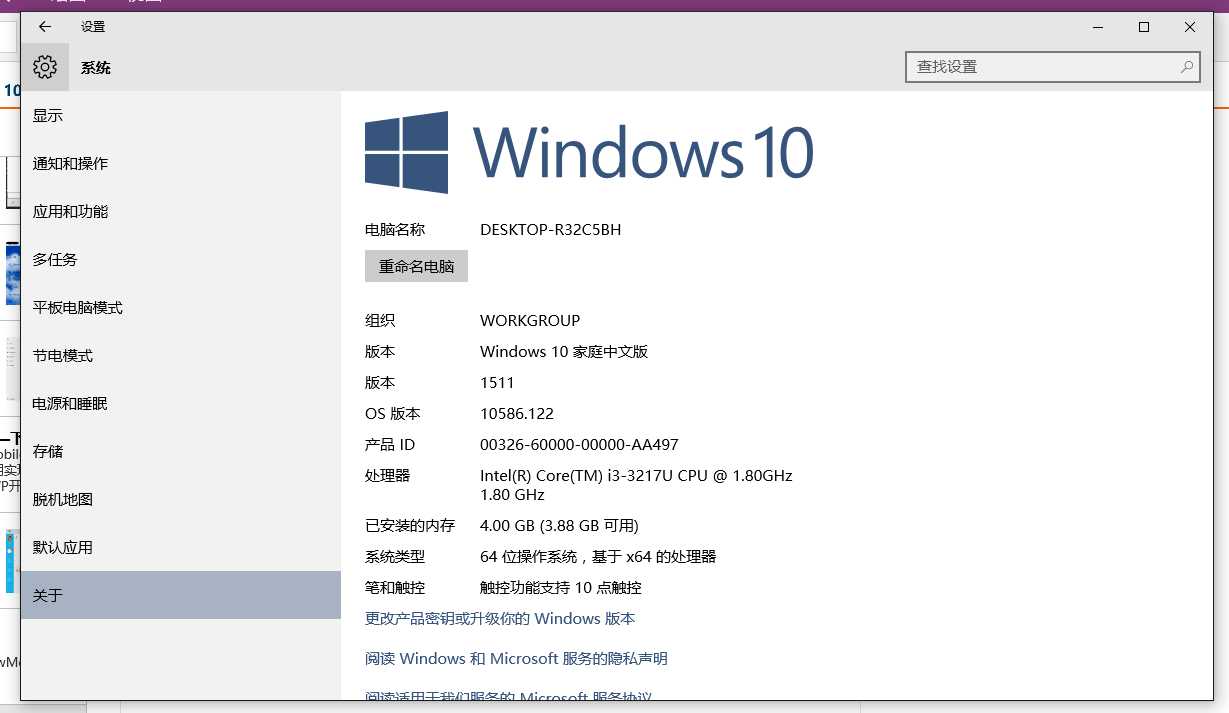
Task: Click the 64 位操作系统 system type text
Action: point(598,557)
